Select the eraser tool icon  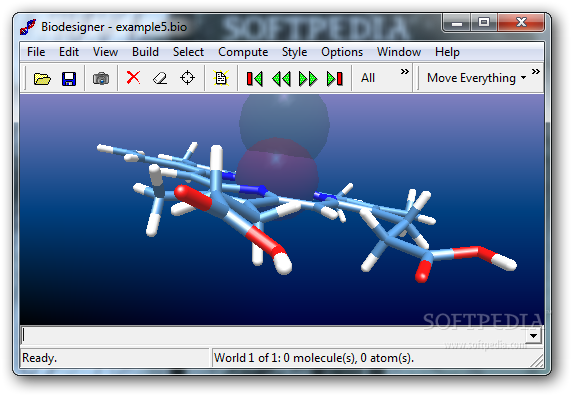(160, 78)
